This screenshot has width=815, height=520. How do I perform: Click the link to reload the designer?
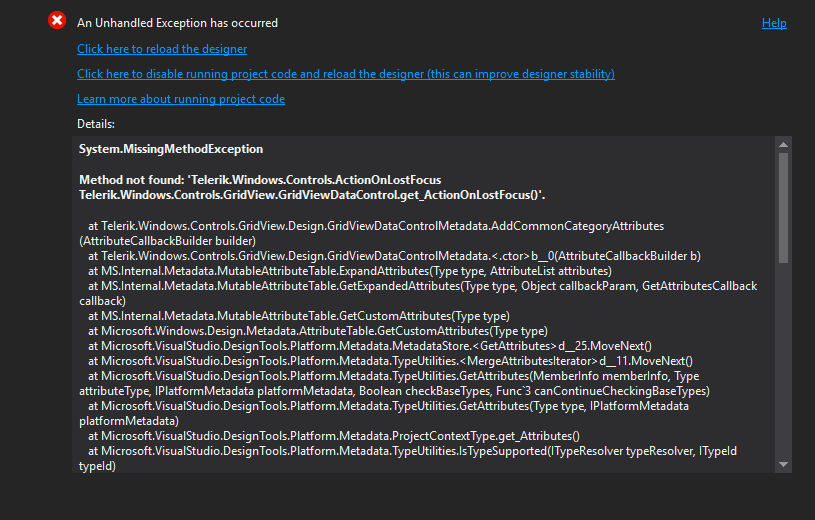point(162,49)
